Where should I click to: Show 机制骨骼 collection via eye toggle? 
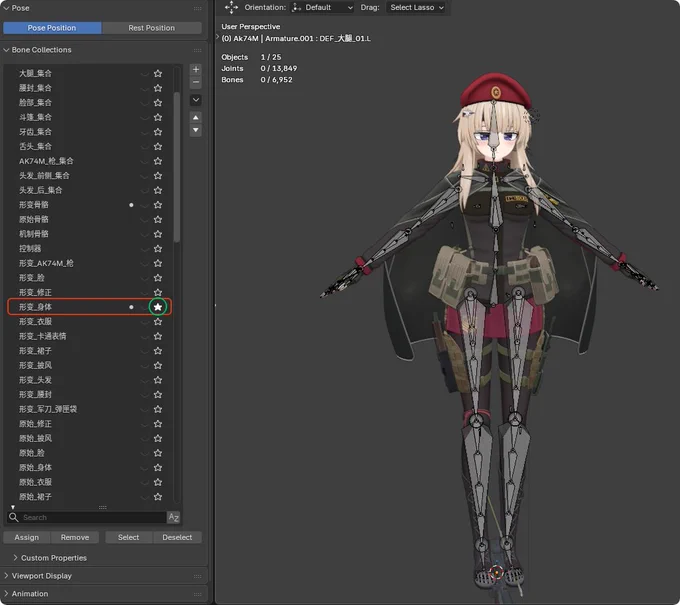pyautogui.click(x=144, y=234)
